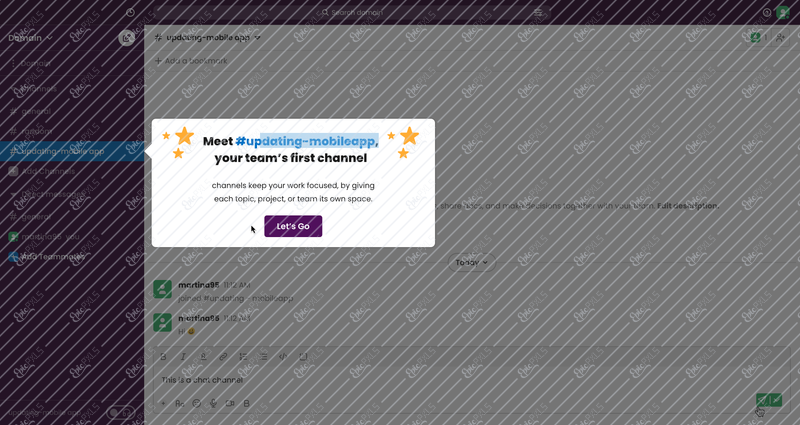
Task: Insert a link using the link icon
Action: tap(223, 357)
